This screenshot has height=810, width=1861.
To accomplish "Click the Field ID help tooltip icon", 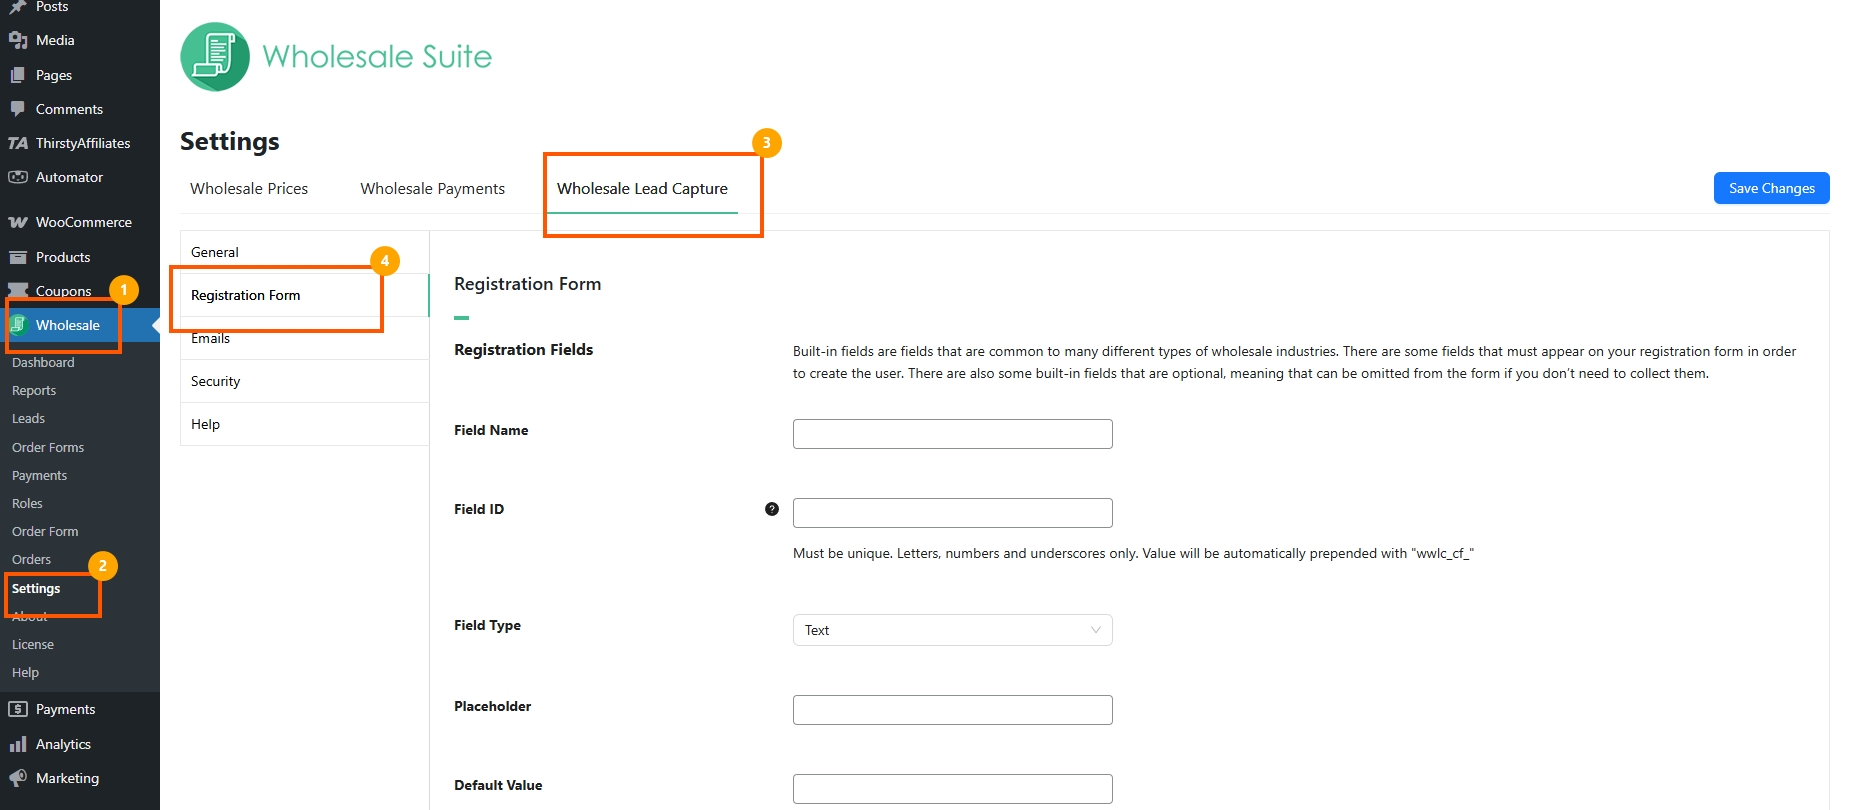I will pos(771,509).
